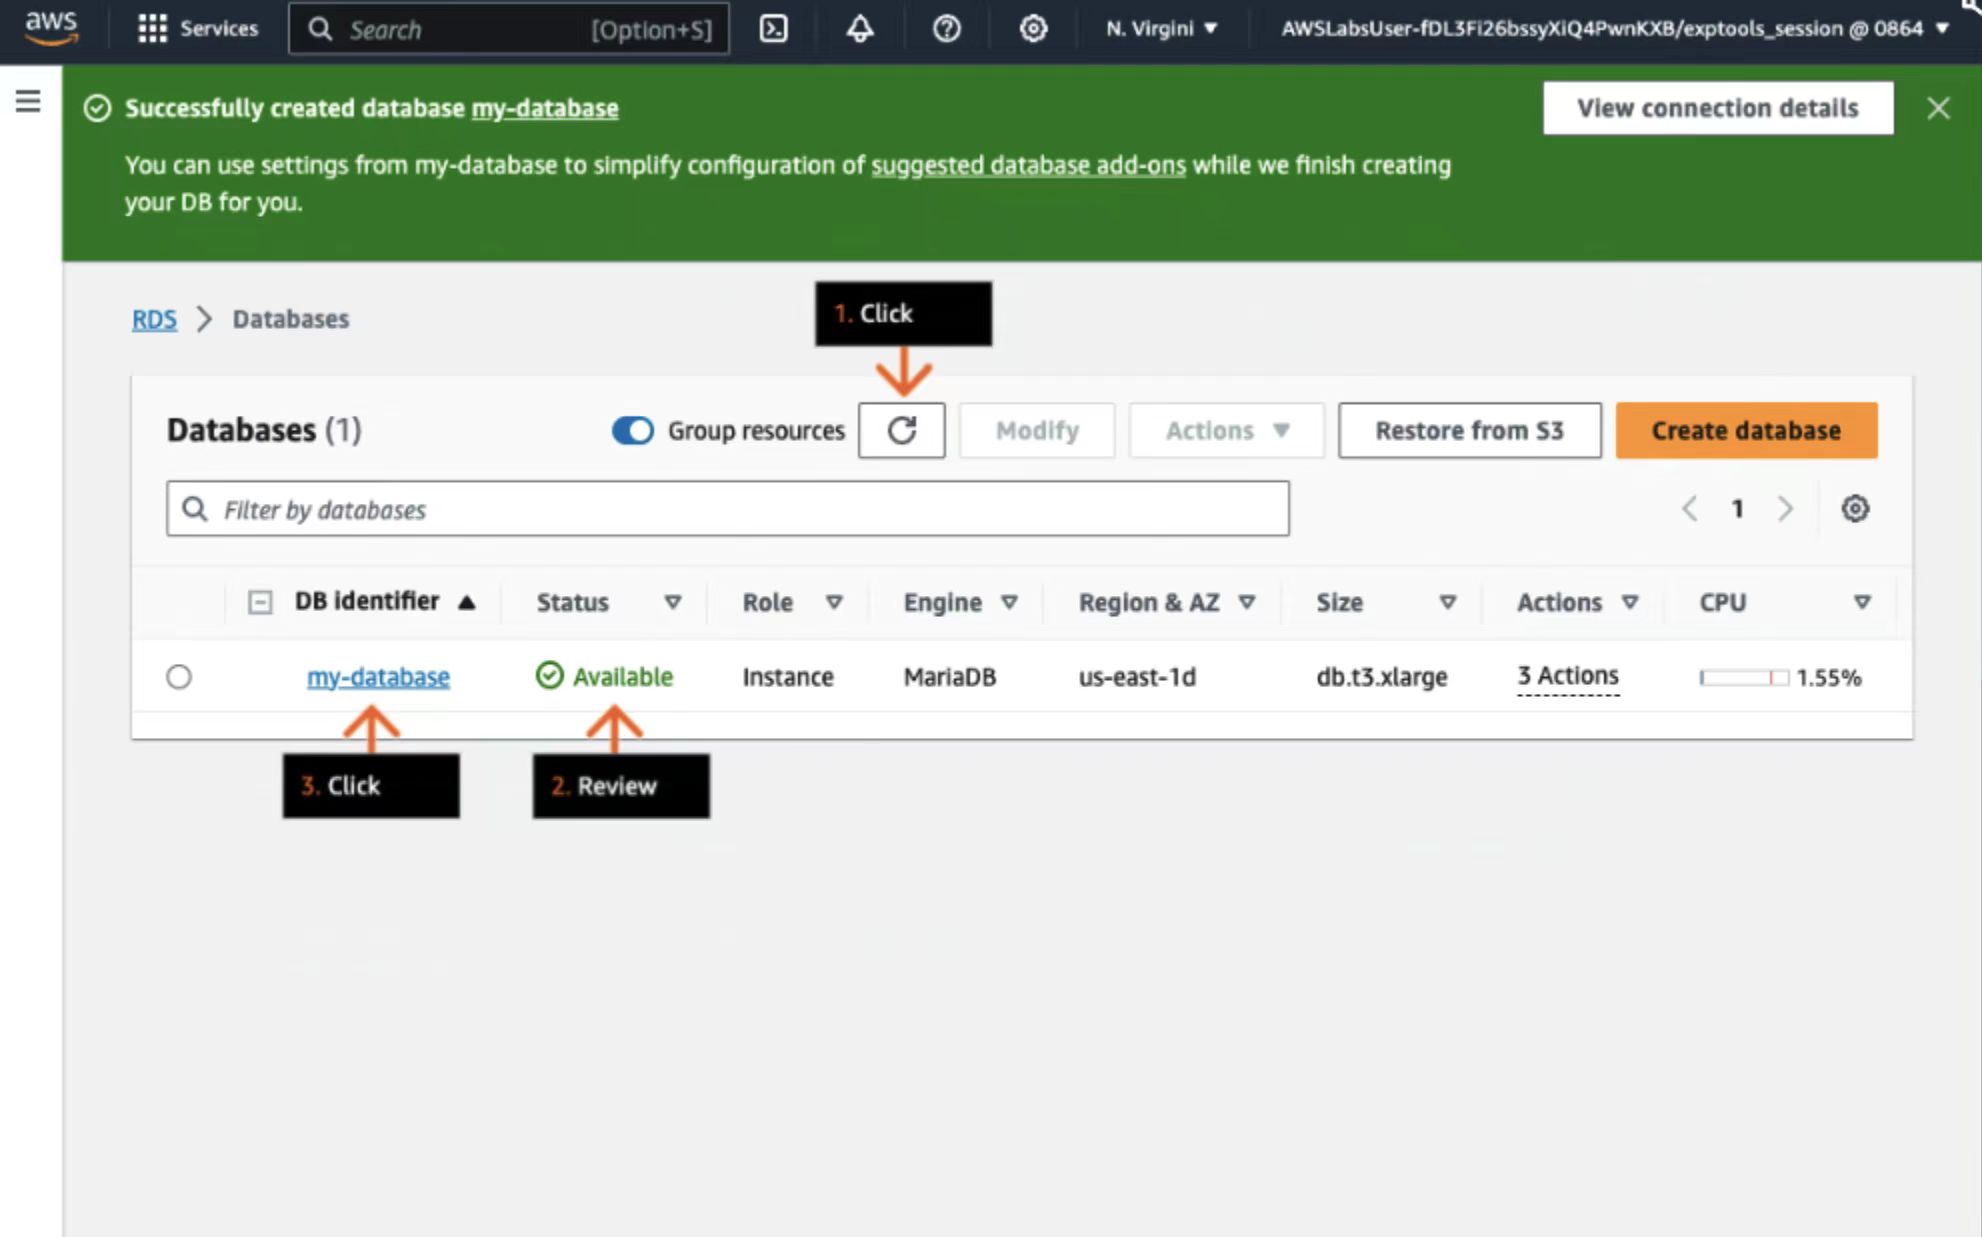Click the db.t3.xlarge size cell
The image size is (1982, 1237).
1382,677
